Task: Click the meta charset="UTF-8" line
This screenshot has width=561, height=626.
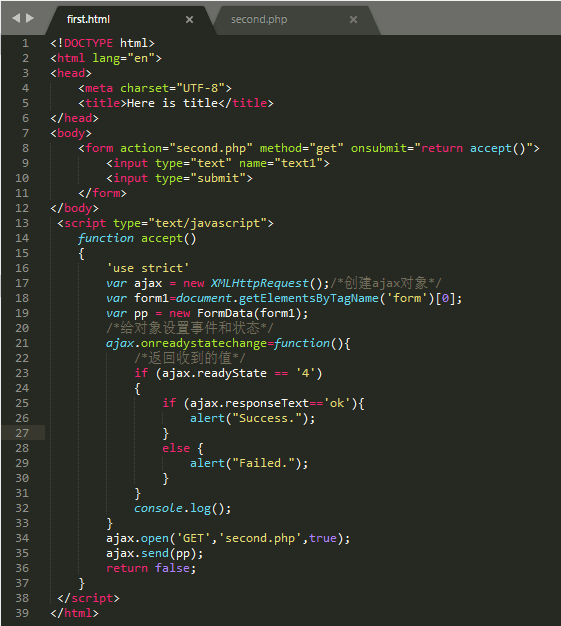Action: pyautogui.click(x=155, y=88)
